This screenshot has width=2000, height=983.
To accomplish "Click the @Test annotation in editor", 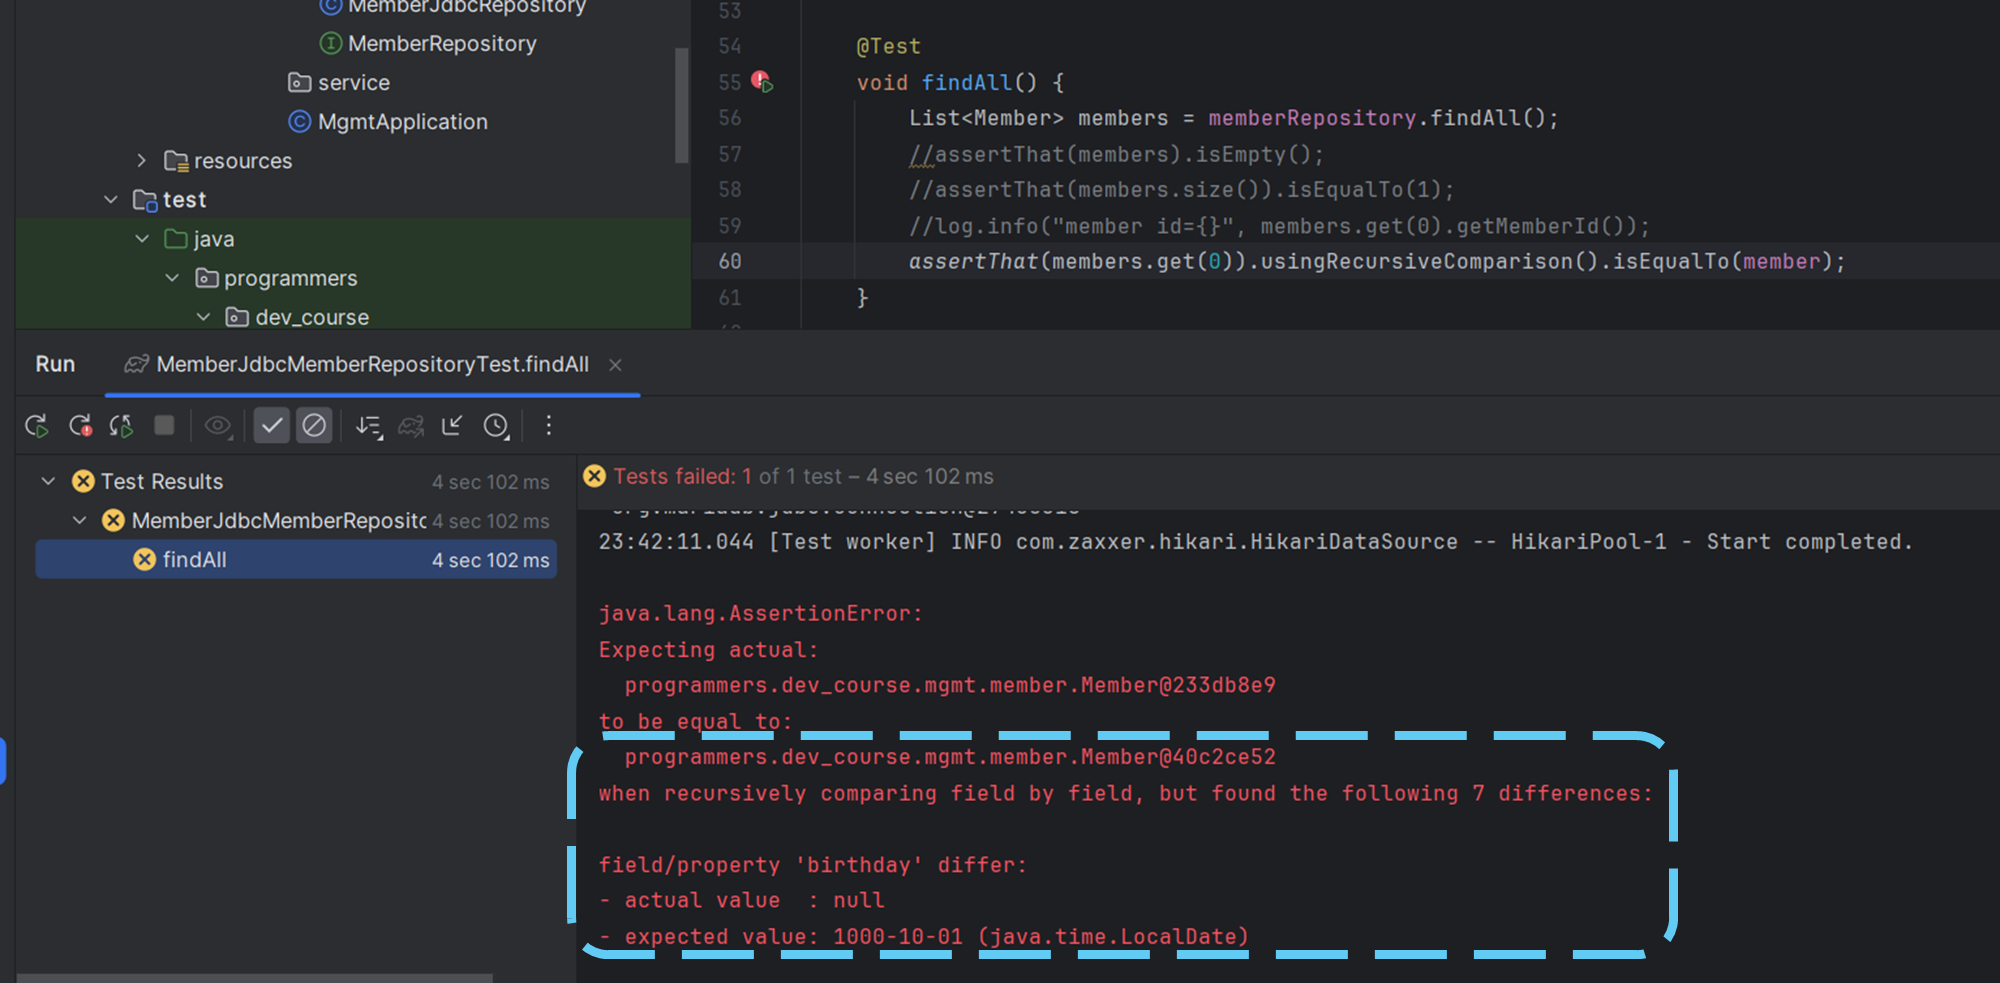I will [x=888, y=46].
